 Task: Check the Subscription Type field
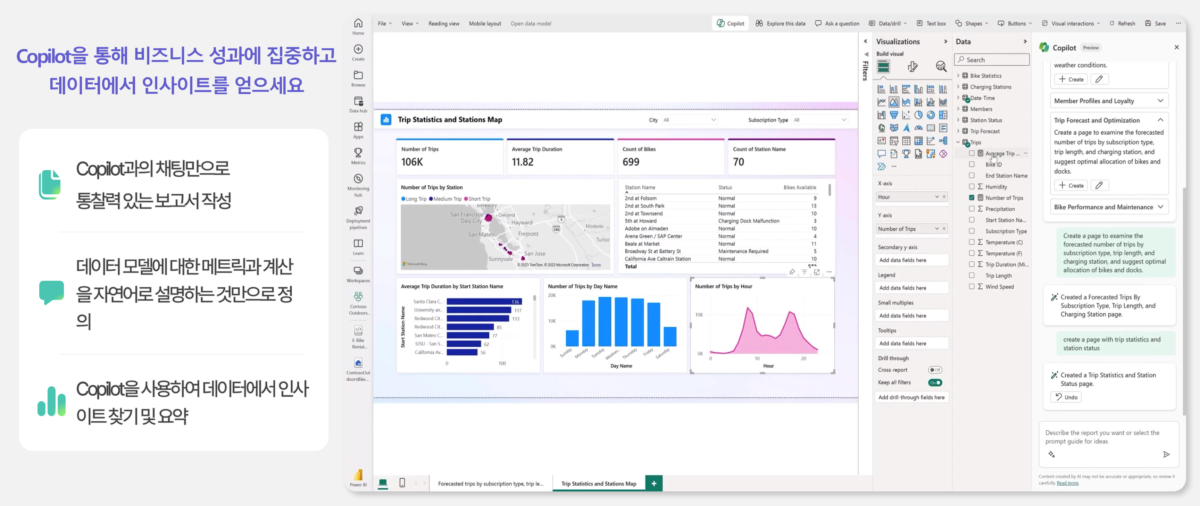pyautogui.click(x=972, y=231)
